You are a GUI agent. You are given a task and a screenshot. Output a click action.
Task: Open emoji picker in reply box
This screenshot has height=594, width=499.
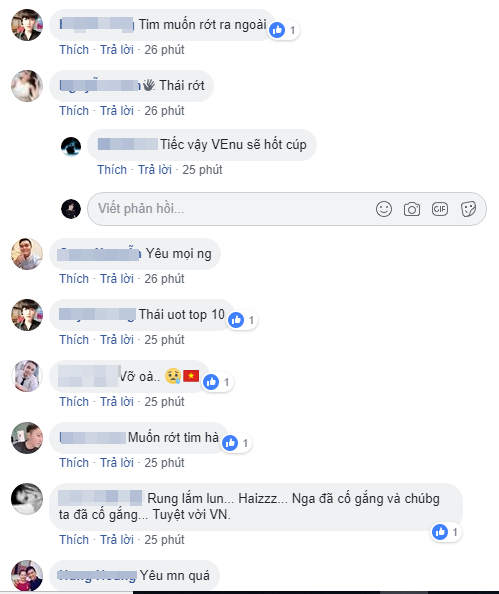(x=383, y=209)
